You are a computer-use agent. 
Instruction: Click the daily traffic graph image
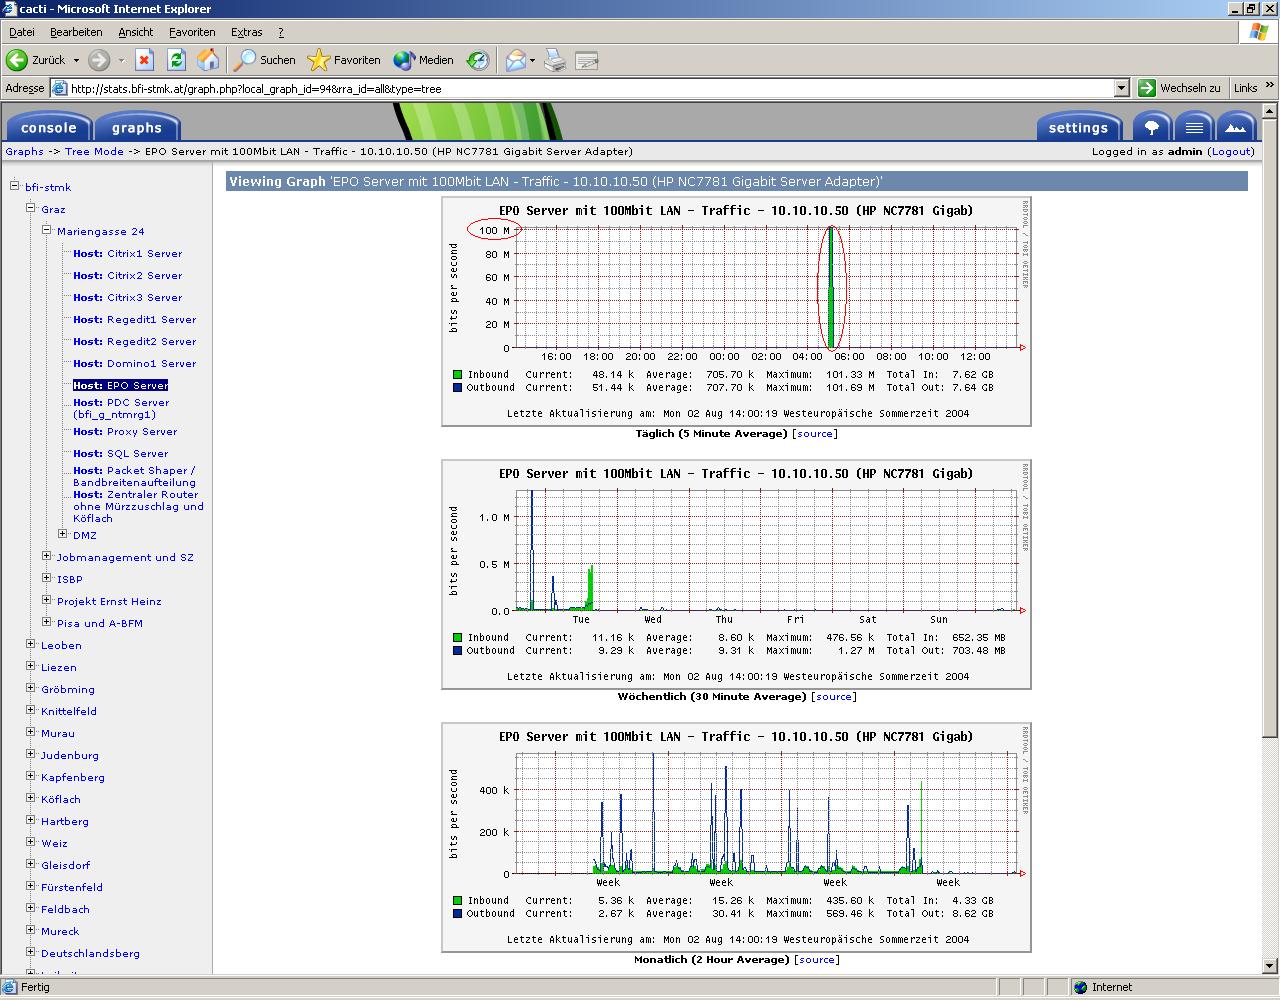click(x=736, y=311)
